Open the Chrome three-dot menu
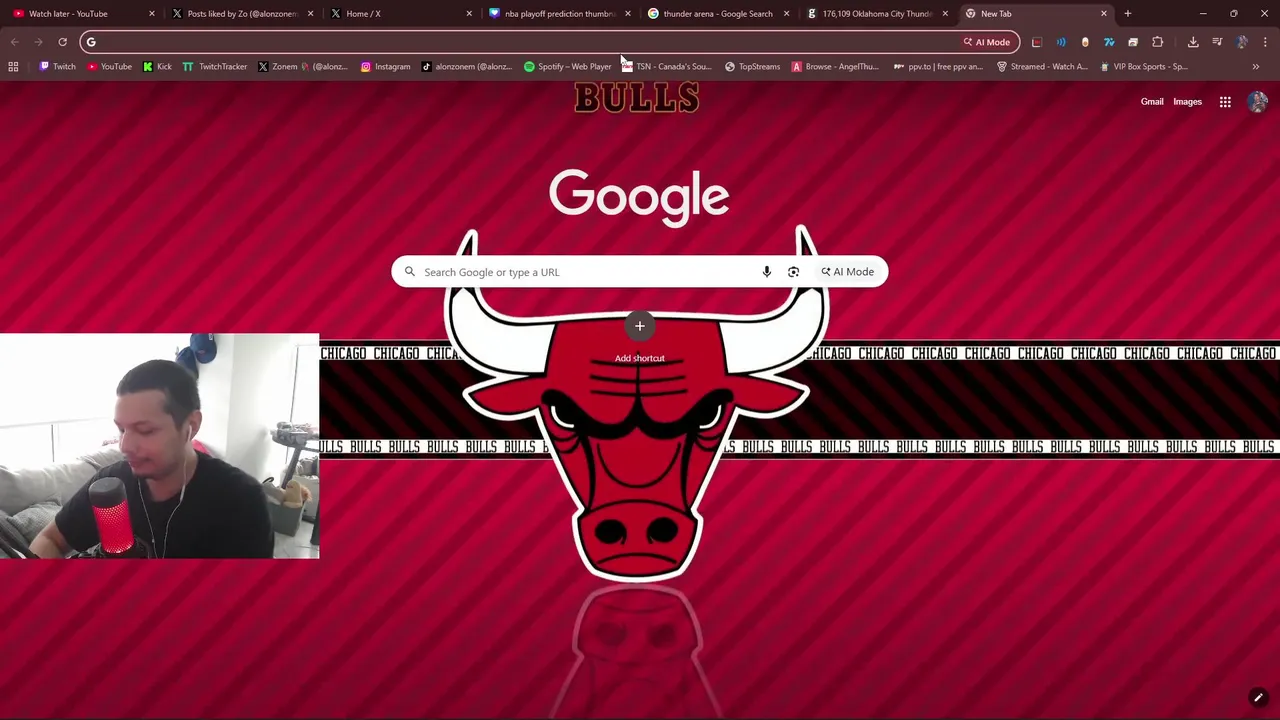 [1265, 42]
